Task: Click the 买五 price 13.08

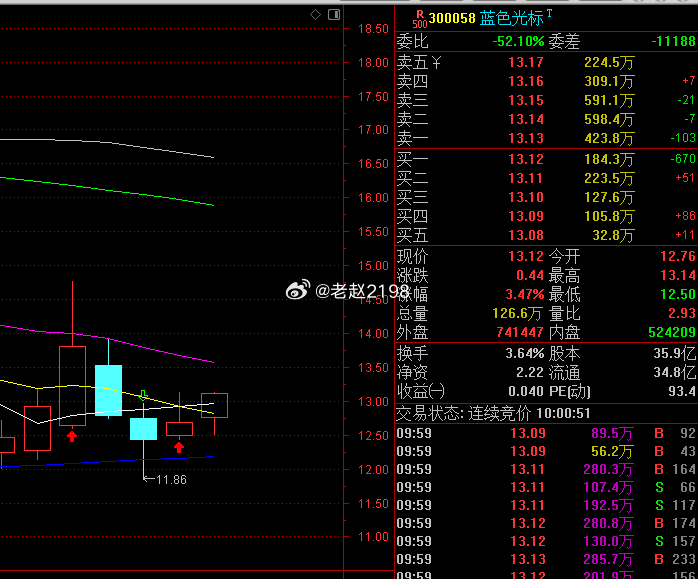Action: (x=526, y=235)
